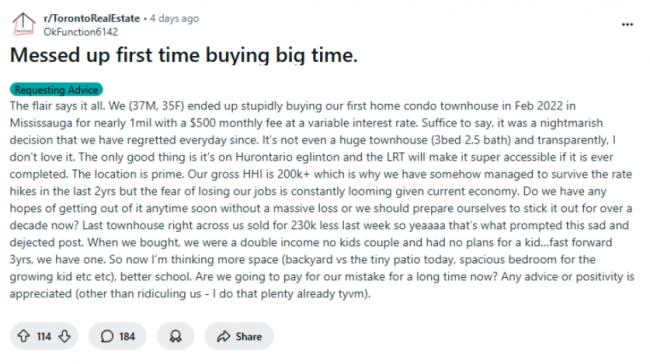Image resolution: width=650 pixels, height=364 pixels.
Task: Open the post title 'Messed up first time buying'
Action: pos(184,55)
